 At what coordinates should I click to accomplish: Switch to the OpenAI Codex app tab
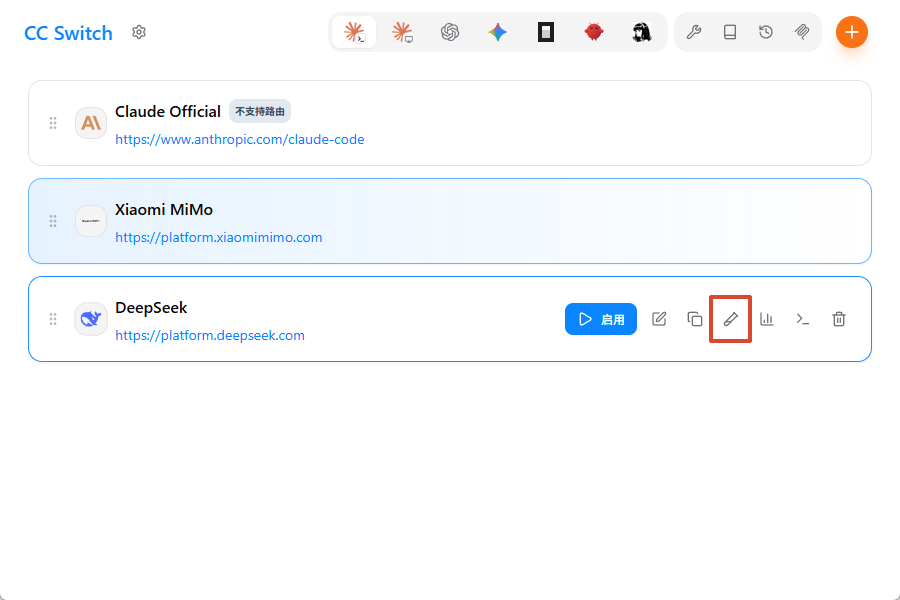(x=450, y=32)
